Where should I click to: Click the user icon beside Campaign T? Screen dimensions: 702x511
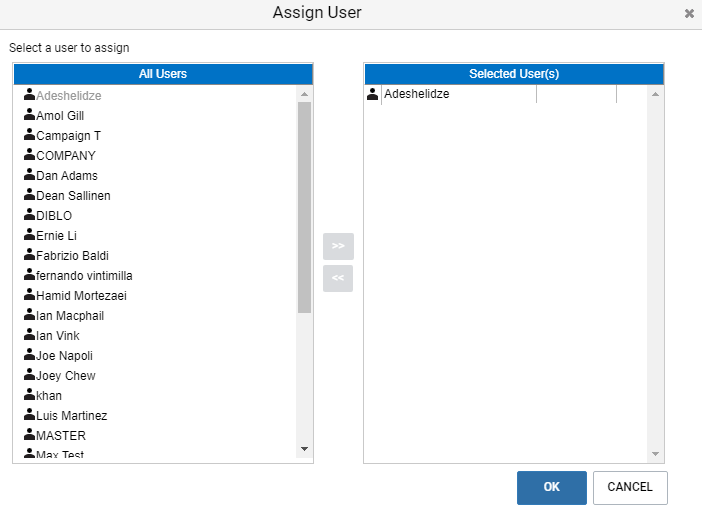pos(30,134)
